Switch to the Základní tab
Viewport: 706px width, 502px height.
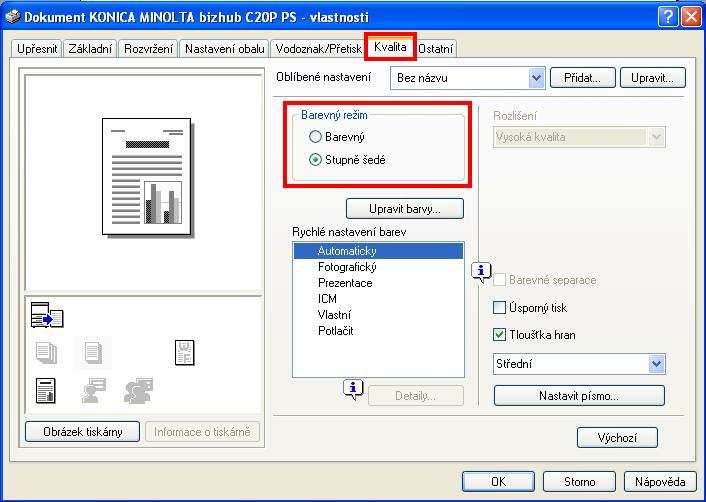[x=90, y=49]
